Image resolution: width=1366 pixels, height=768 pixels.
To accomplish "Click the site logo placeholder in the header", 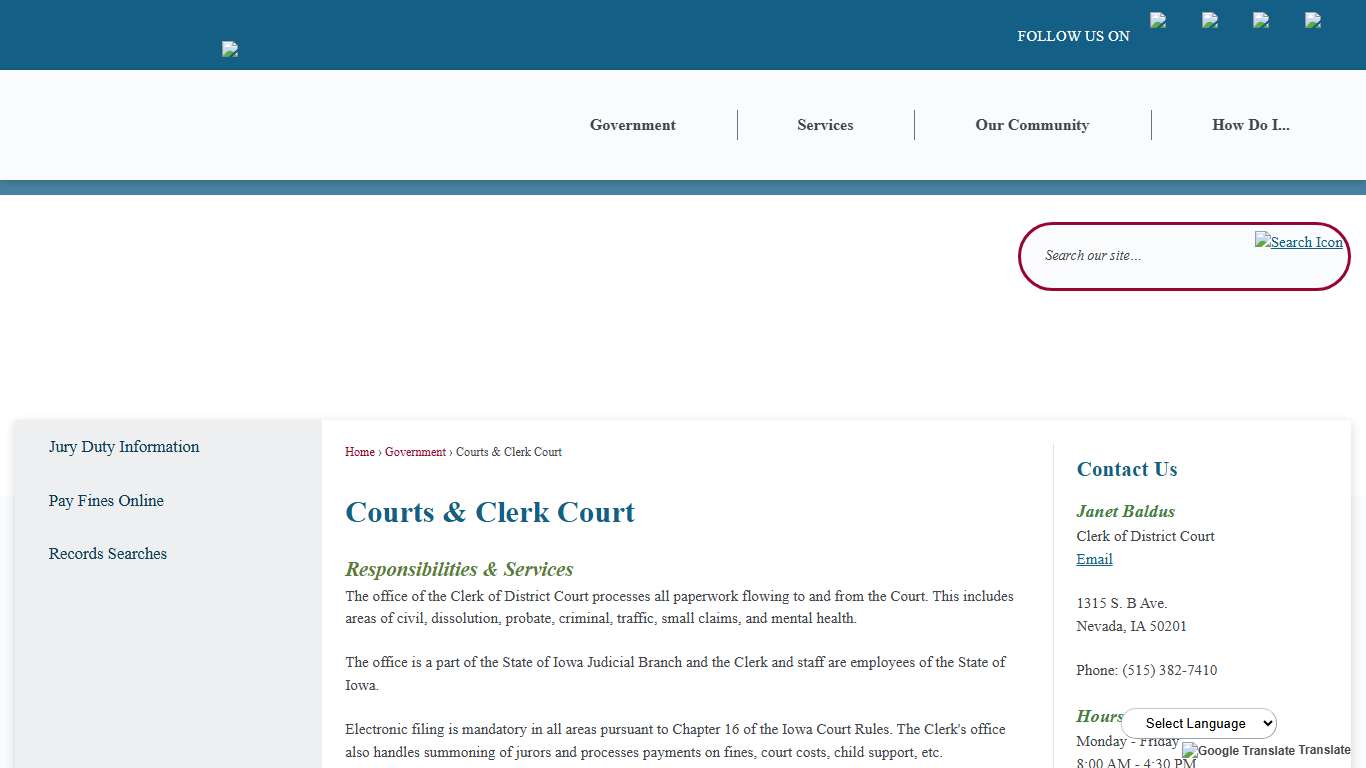I will (229, 49).
